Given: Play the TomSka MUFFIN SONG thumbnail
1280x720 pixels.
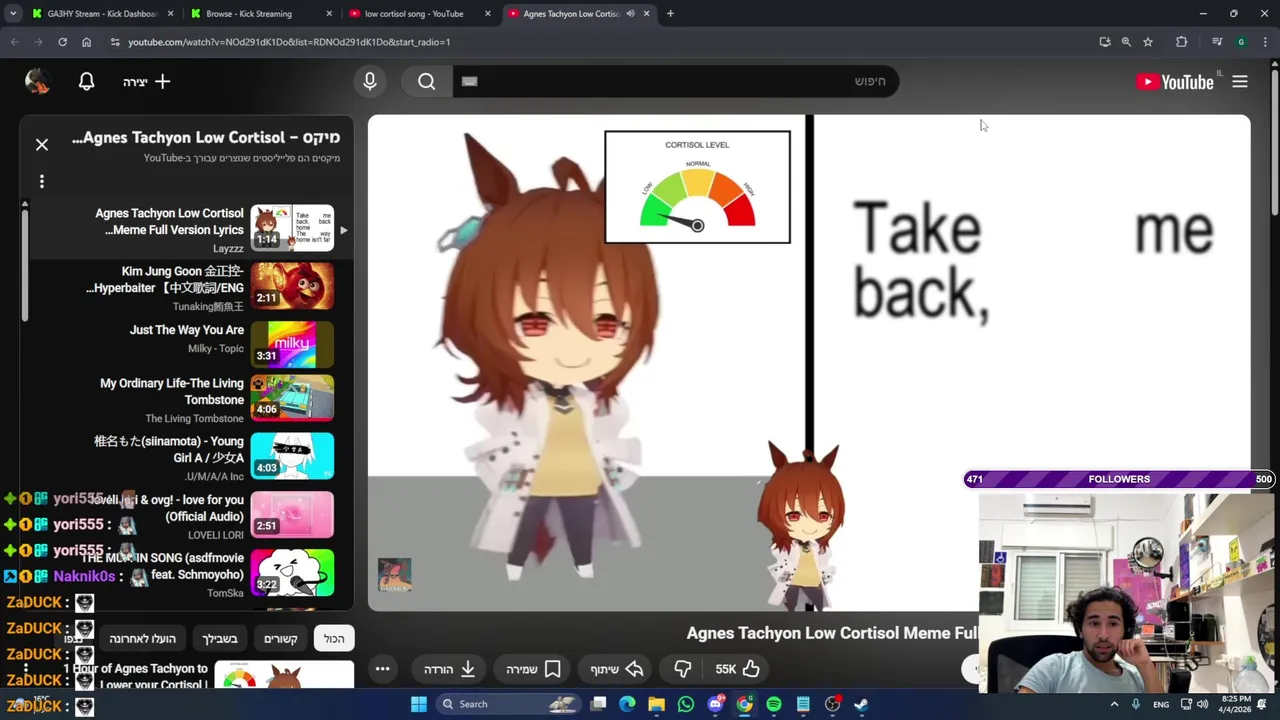Looking at the screenshot, I should coord(292,573).
